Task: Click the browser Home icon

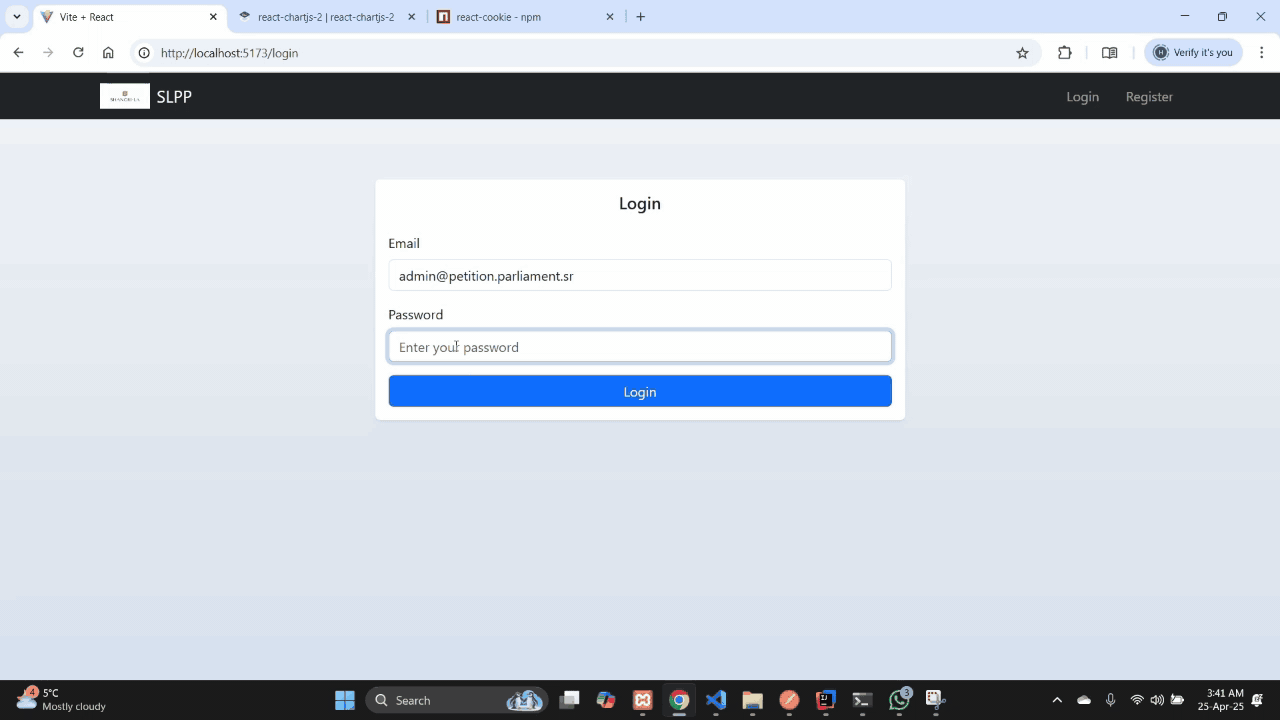Action: point(108,53)
